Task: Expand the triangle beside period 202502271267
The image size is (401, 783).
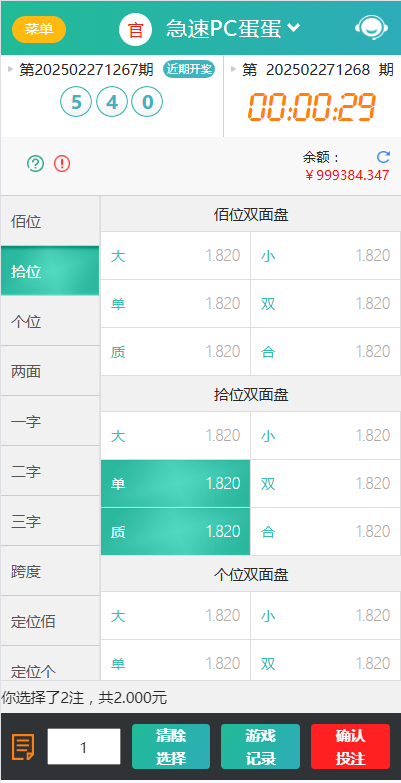Action: 11,69
